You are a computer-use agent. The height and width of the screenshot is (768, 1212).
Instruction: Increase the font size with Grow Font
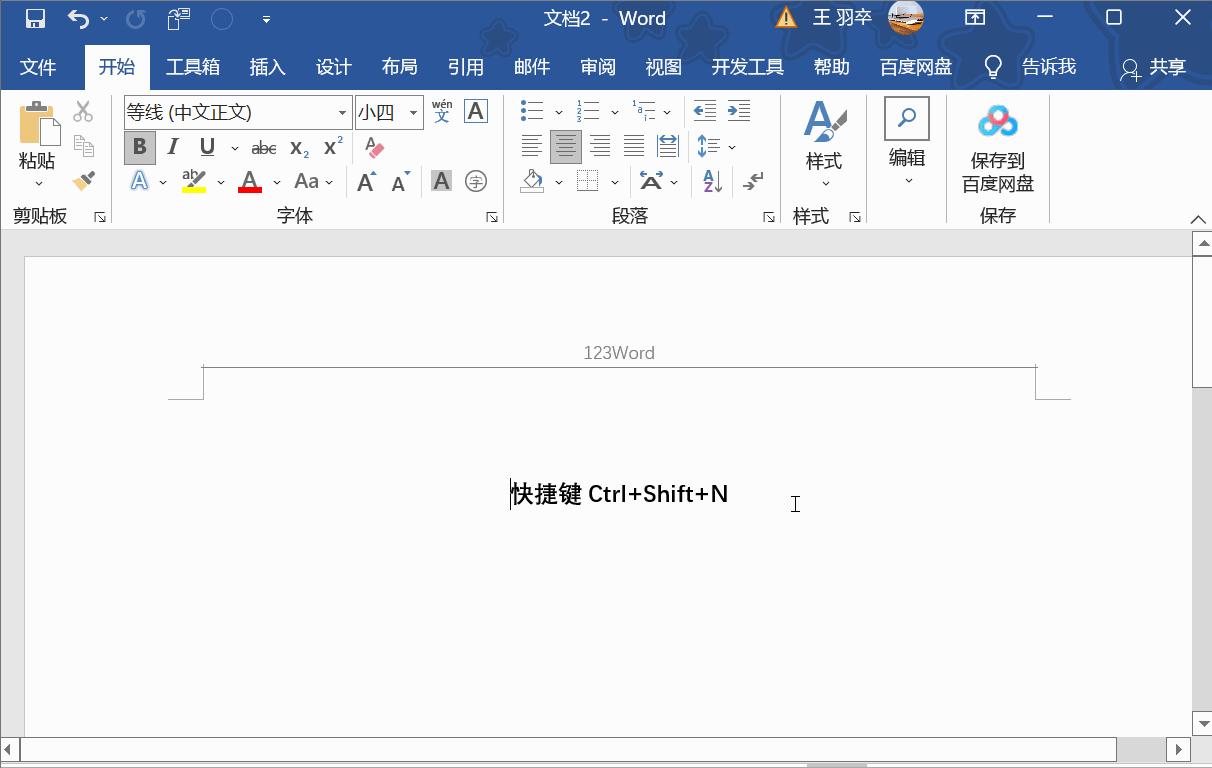tap(366, 181)
